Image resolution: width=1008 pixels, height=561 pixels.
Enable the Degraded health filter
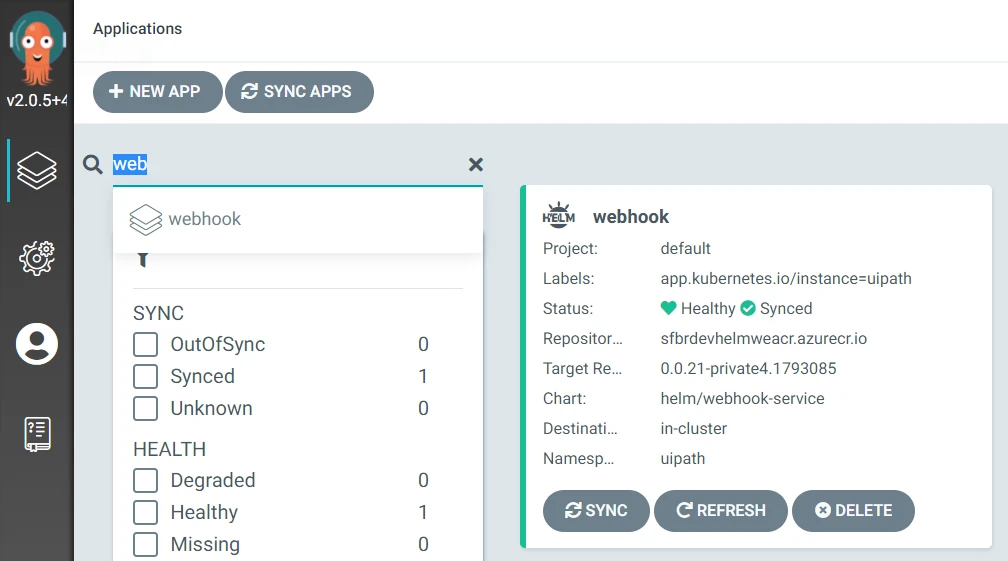coord(145,481)
